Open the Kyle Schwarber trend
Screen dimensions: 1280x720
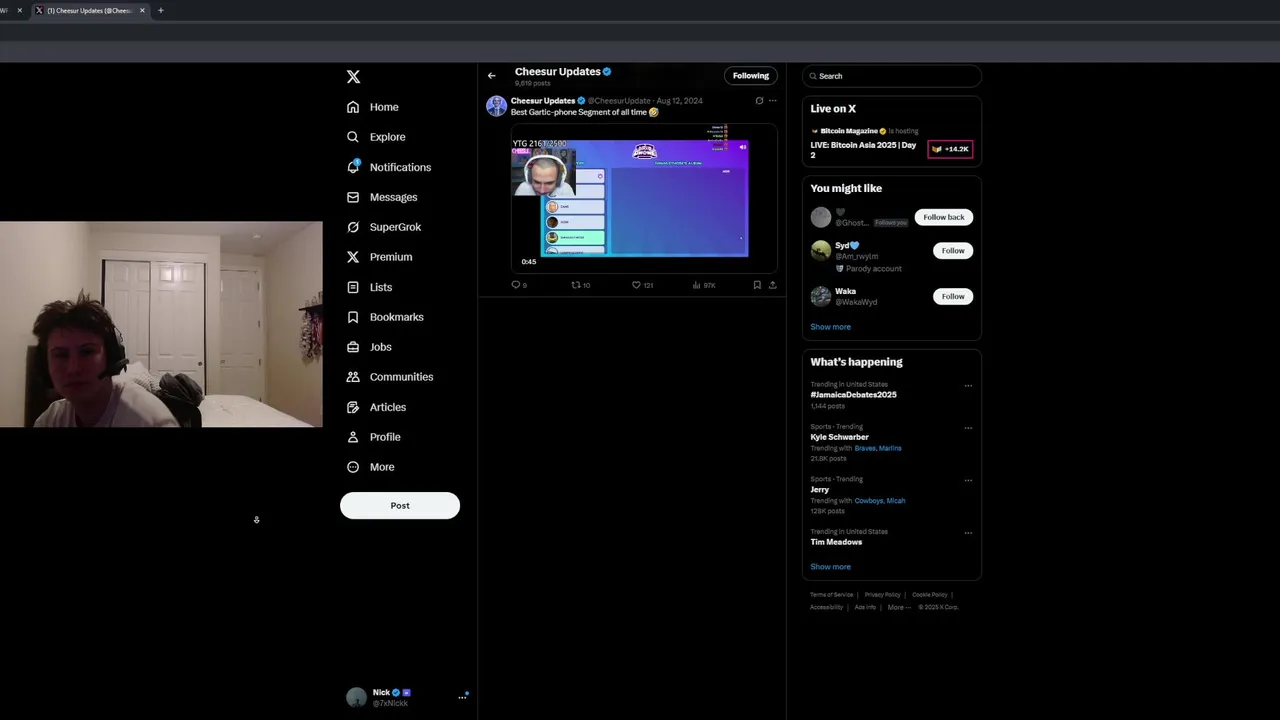(839, 437)
